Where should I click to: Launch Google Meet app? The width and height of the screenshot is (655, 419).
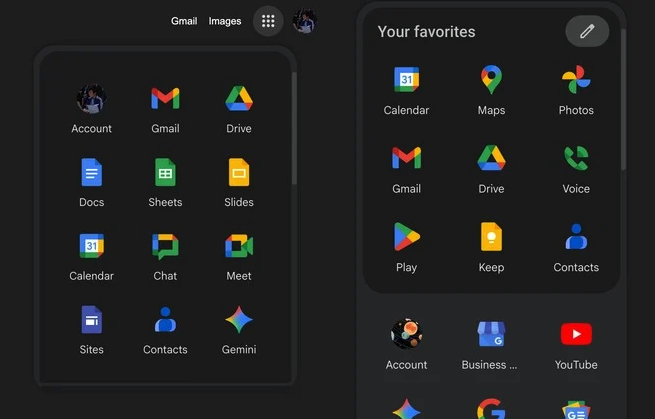(x=239, y=257)
